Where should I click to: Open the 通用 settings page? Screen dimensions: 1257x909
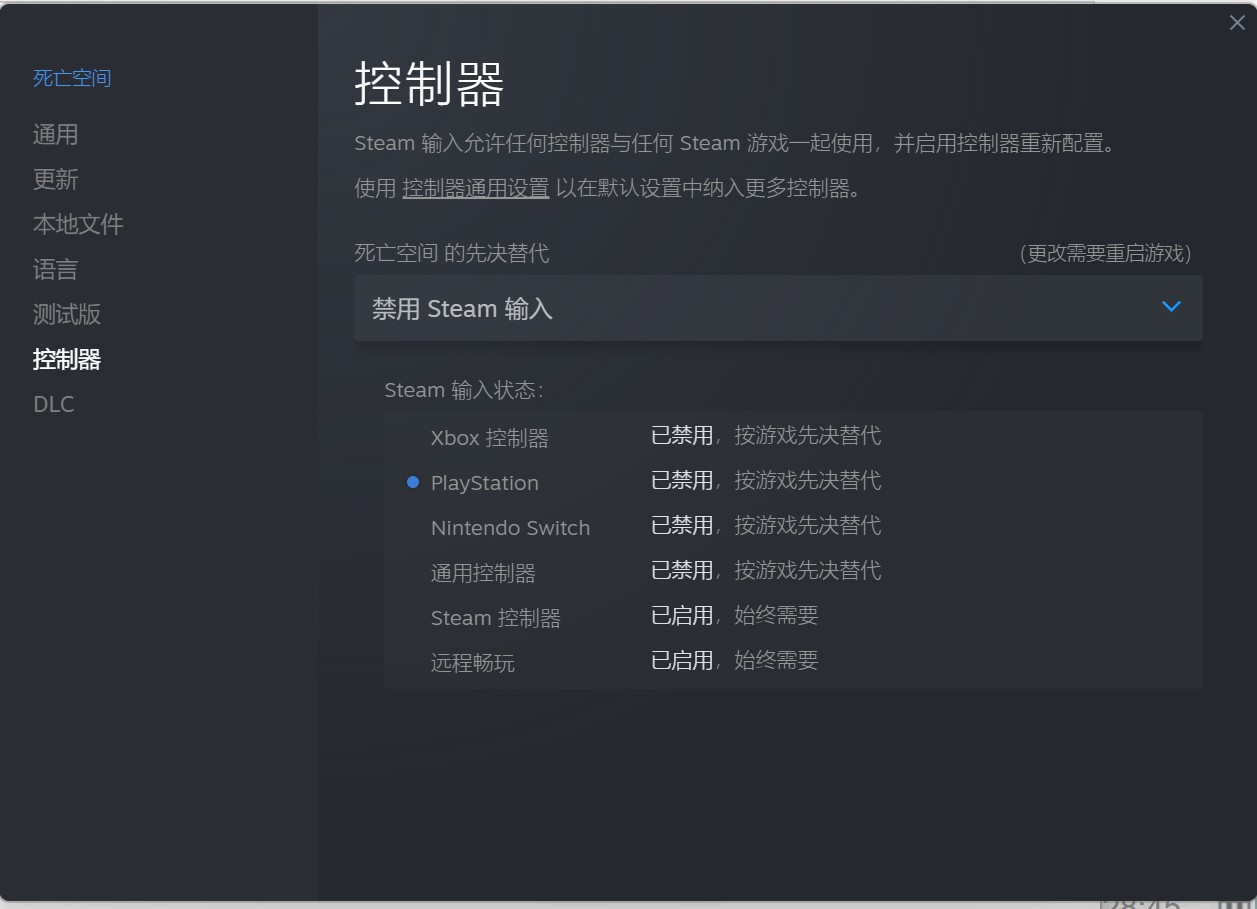tap(55, 135)
